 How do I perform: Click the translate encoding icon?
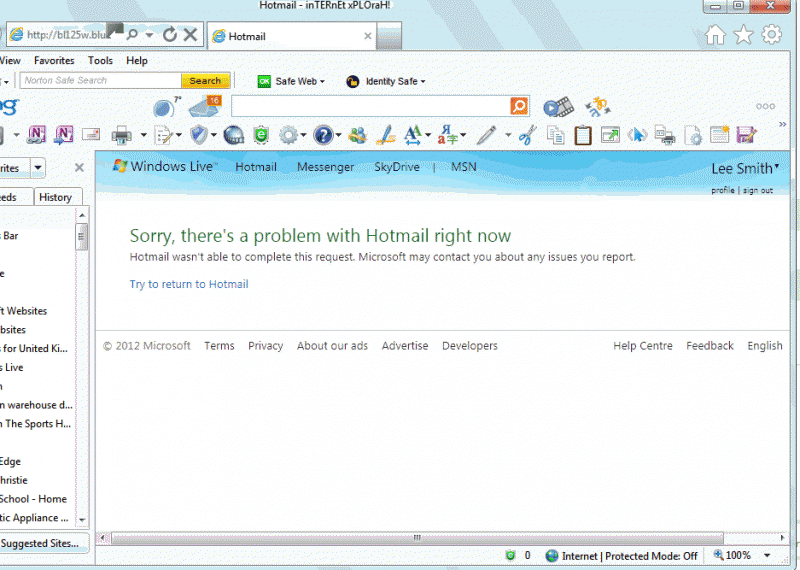(447, 136)
